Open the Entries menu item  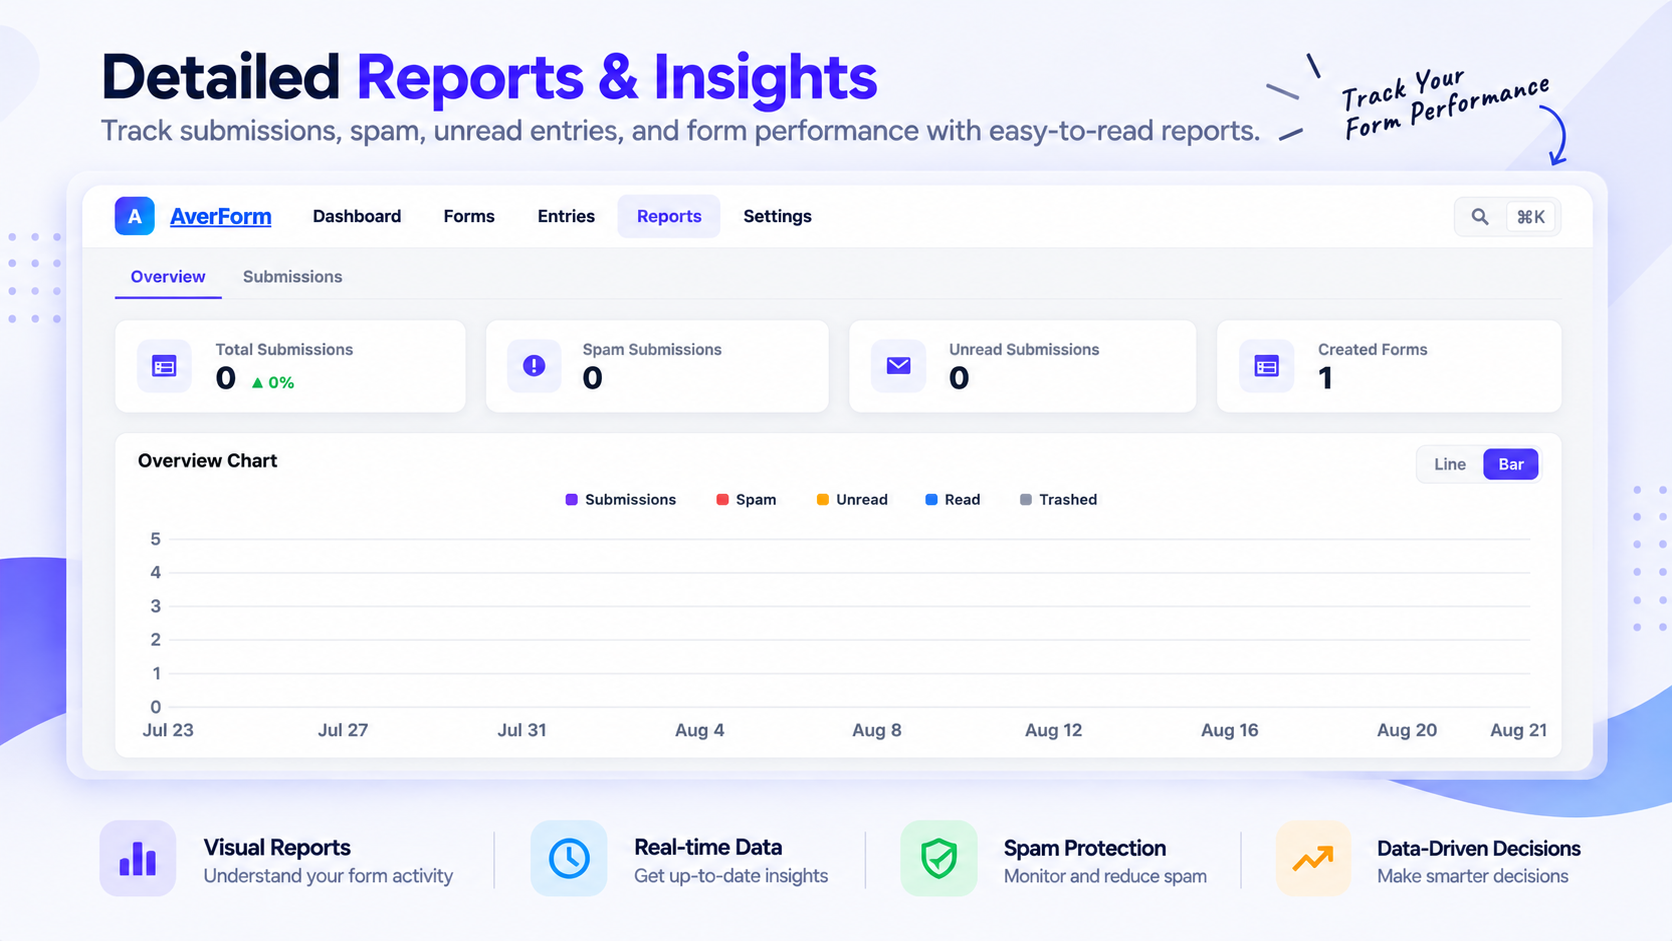pyautogui.click(x=566, y=216)
